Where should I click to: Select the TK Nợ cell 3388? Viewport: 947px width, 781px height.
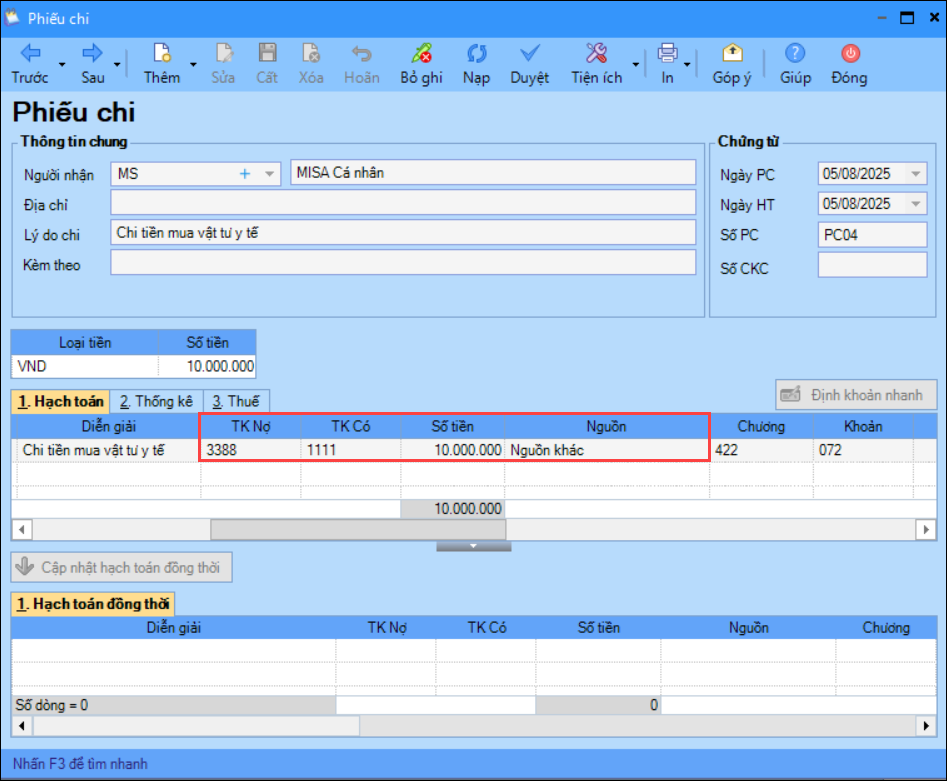251,450
